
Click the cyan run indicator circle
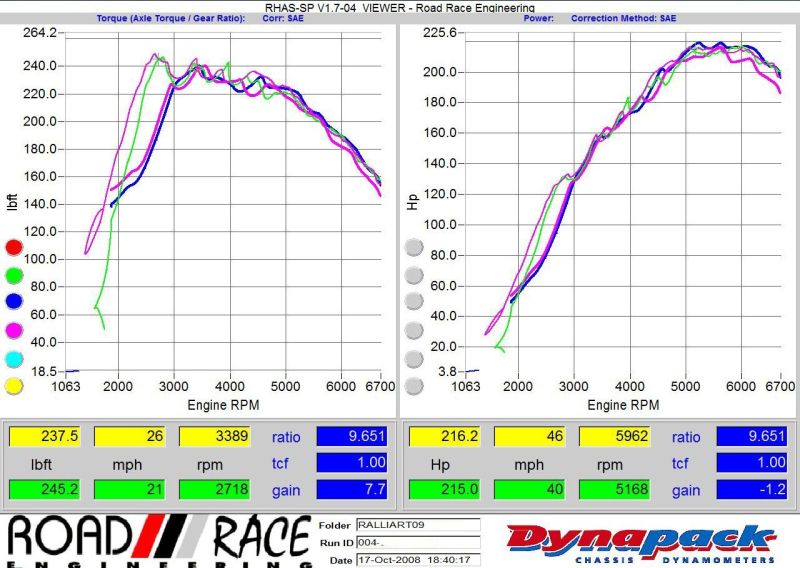(14, 358)
